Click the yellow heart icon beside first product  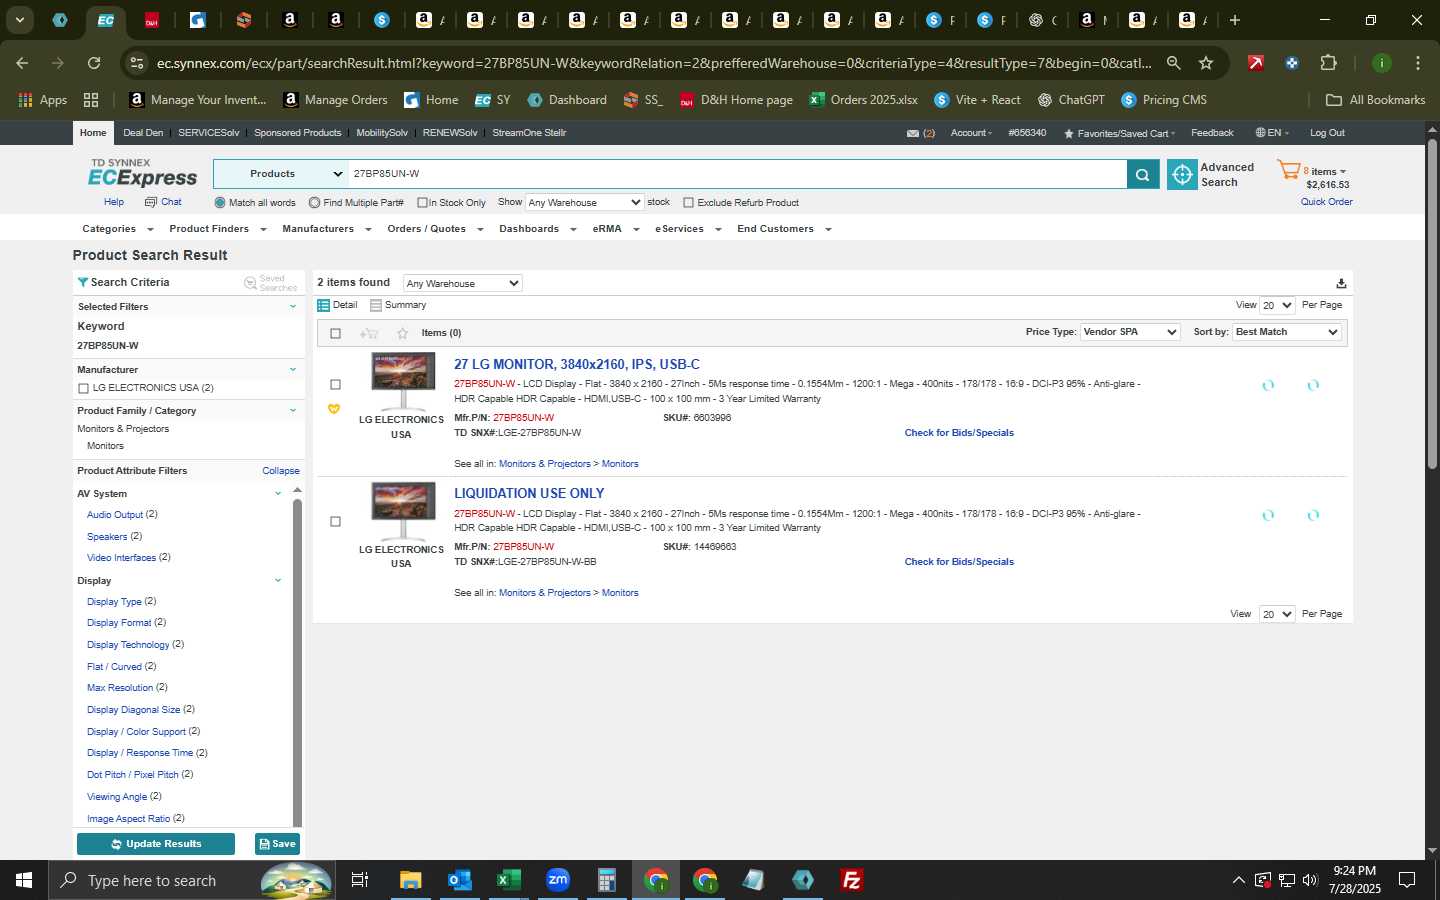point(334,409)
